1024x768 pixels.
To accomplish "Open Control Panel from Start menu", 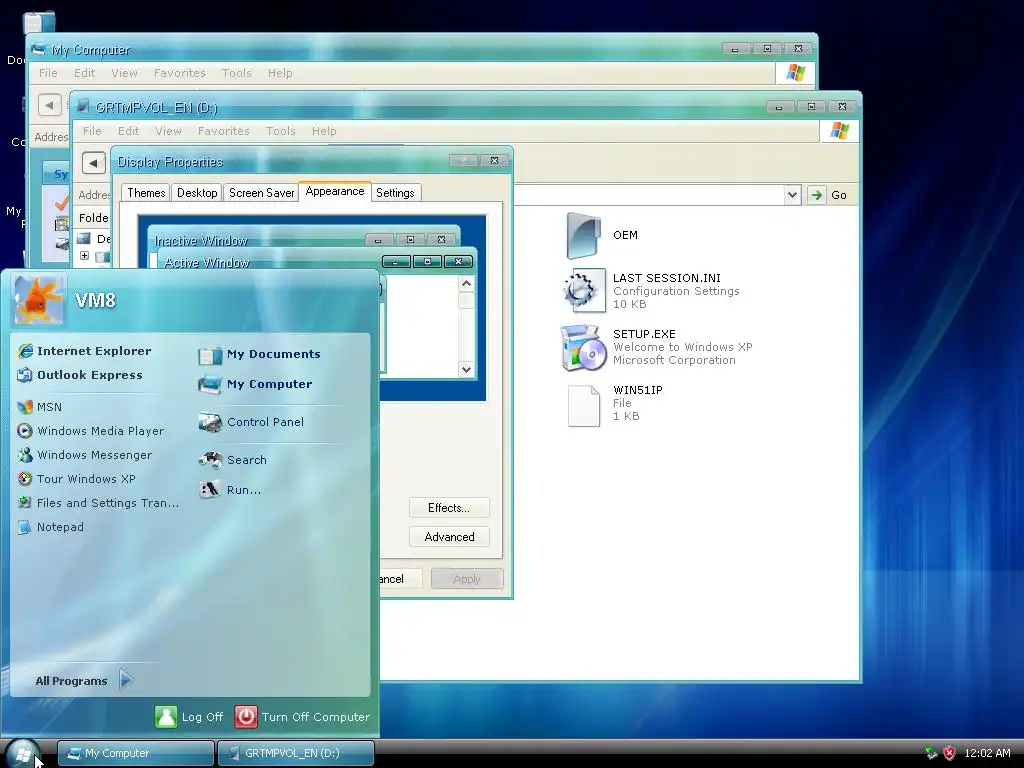I will [x=251, y=423].
